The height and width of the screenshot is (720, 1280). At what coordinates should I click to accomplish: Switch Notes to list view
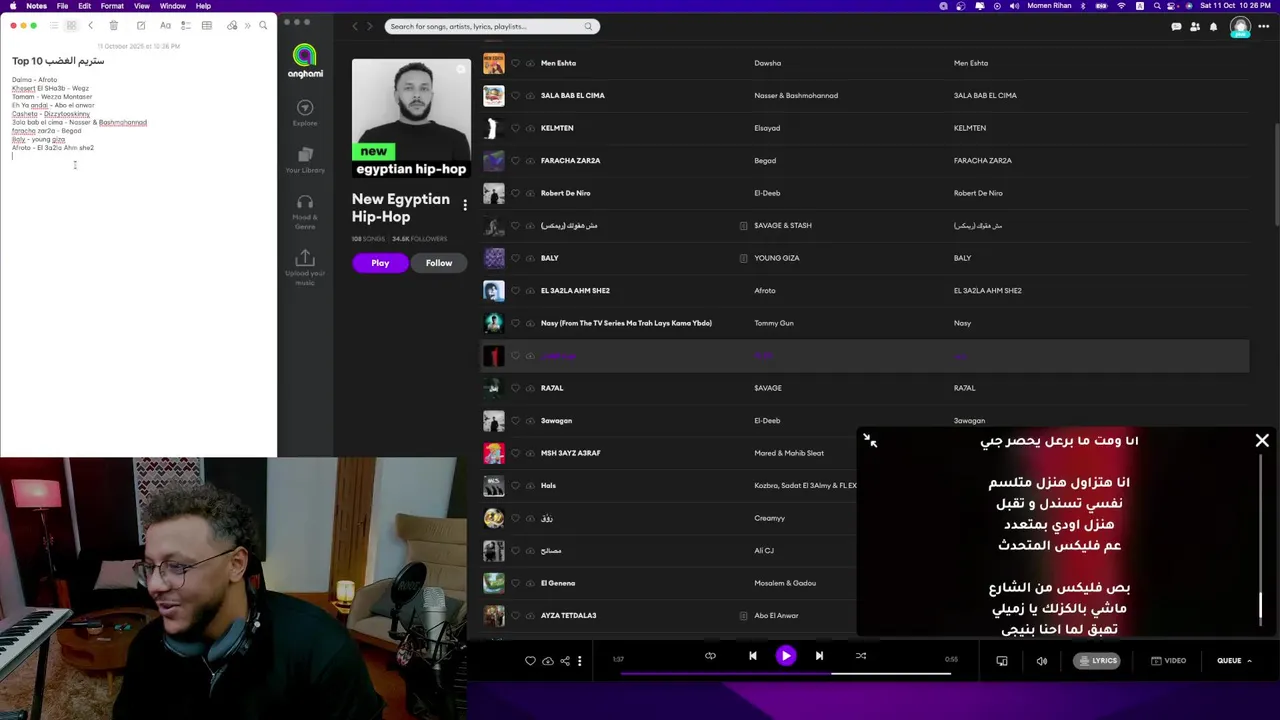(x=52, y=25)
